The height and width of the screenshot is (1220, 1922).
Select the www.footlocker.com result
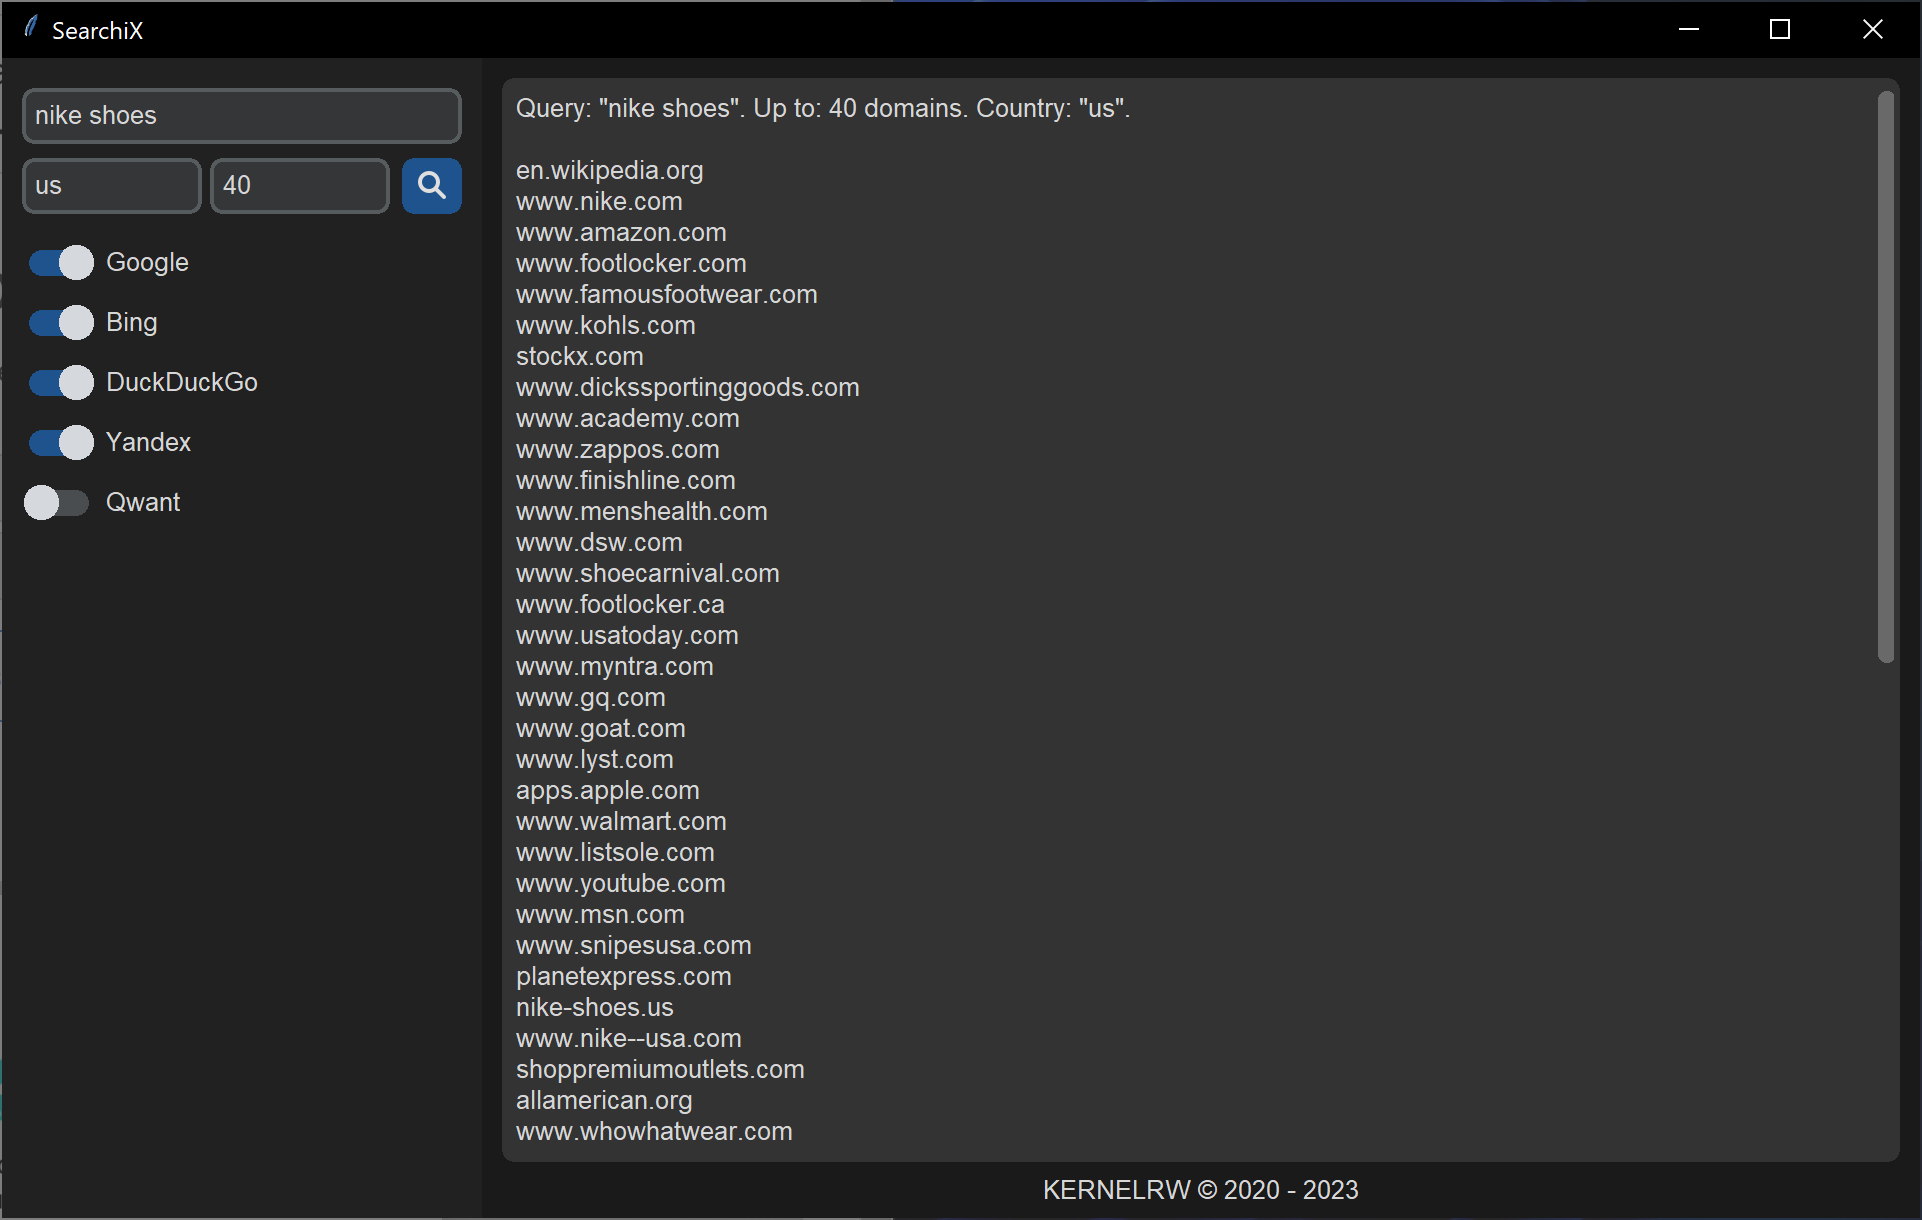[631, 264]
